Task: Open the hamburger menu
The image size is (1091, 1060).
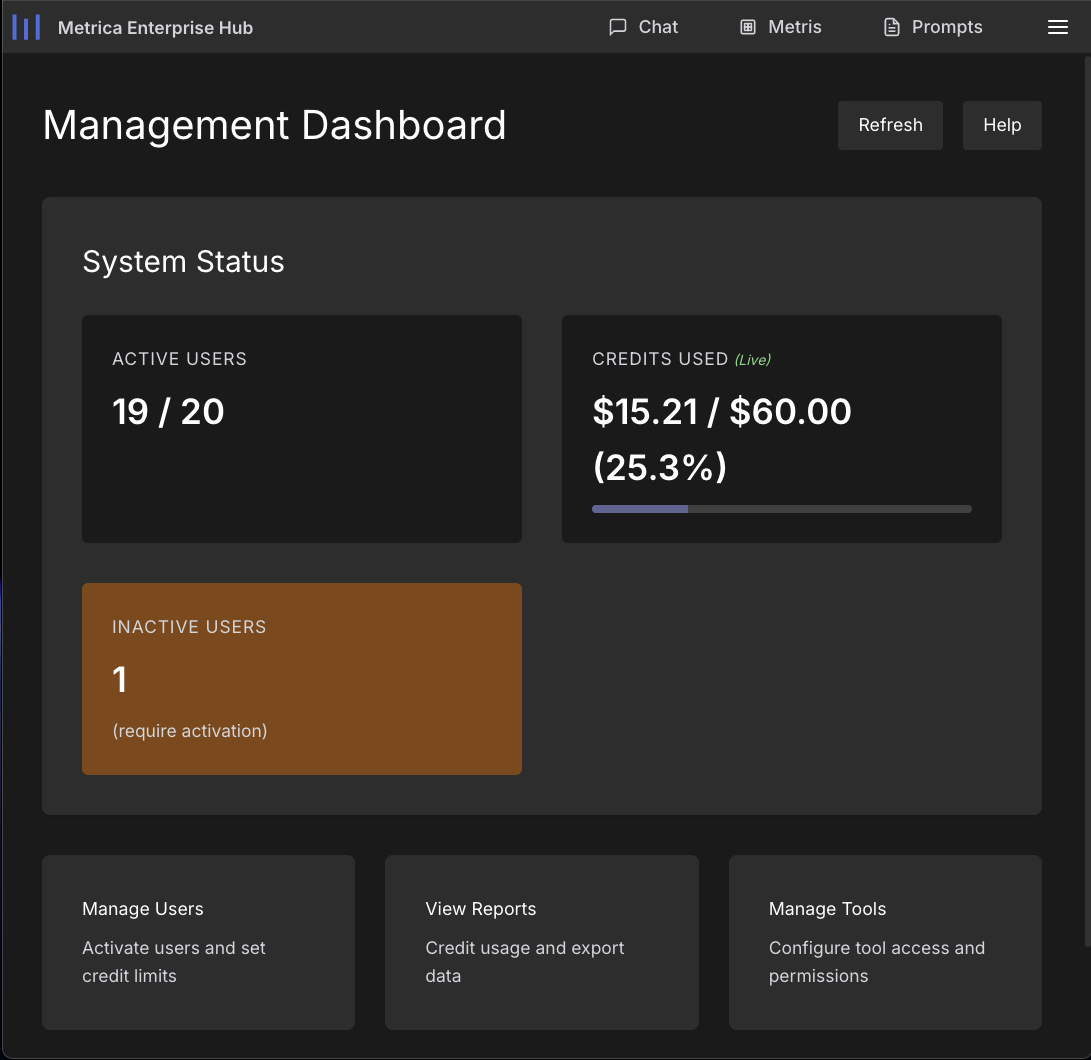Action: click(x=1058, y=27)
